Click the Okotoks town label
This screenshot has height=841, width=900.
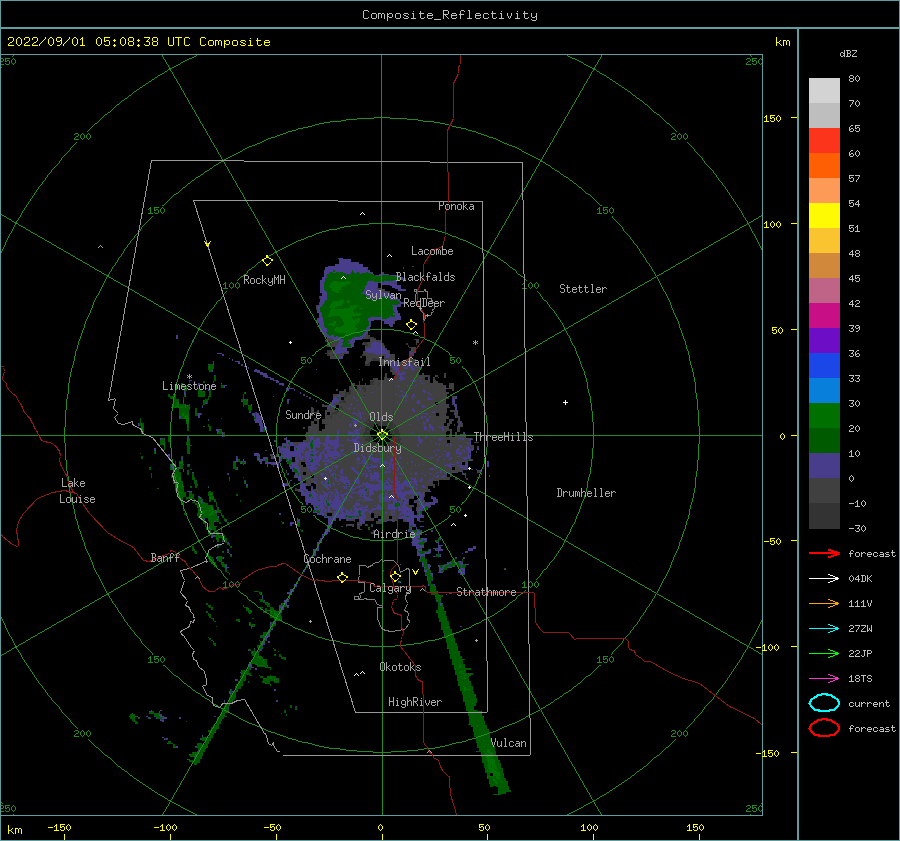[x=400, y=667]
